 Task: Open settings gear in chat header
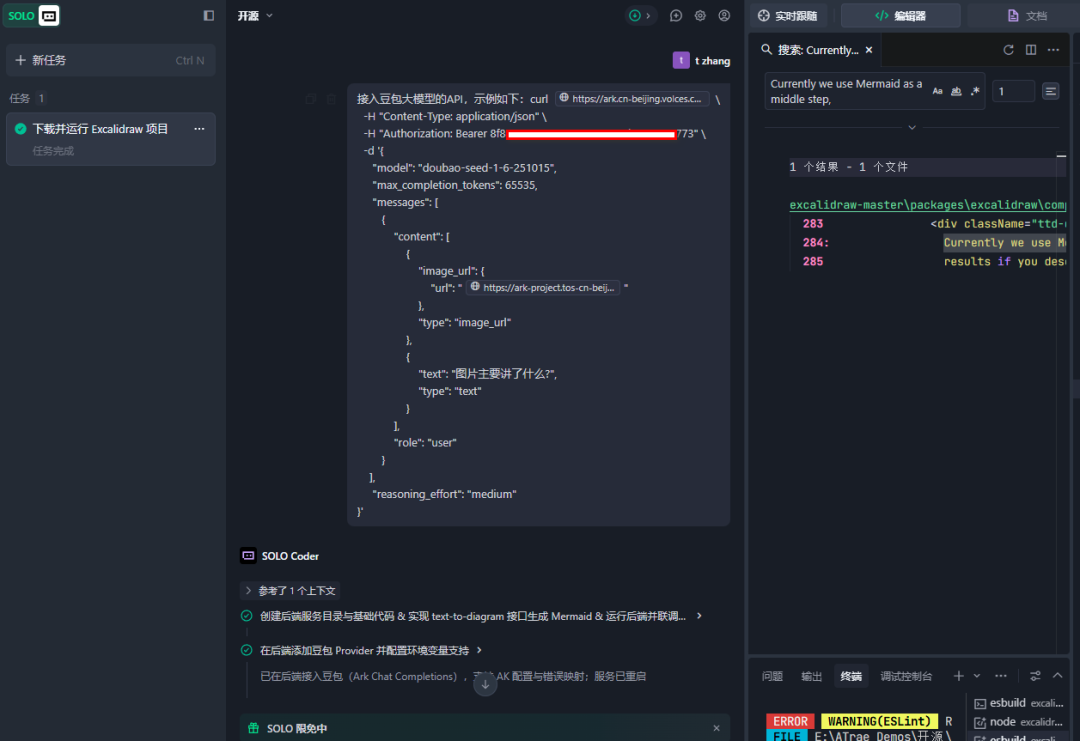(x=700, y=15)
